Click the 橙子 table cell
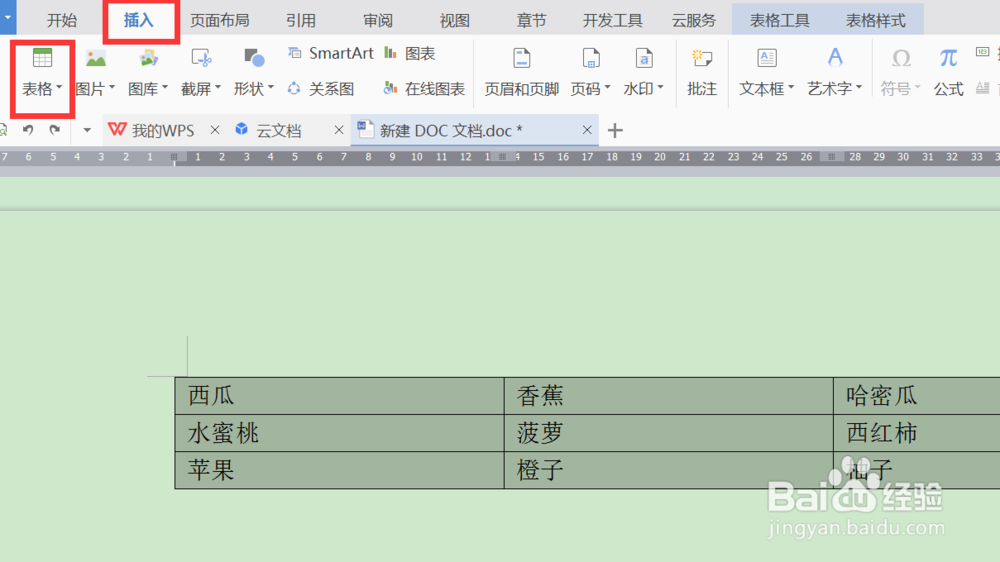 coord(668,471)
